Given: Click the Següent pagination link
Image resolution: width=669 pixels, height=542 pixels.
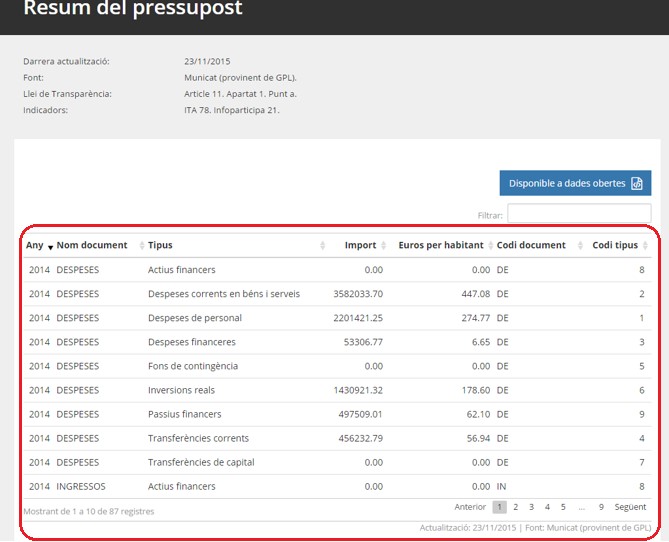Looking at the screenshot, I should [x=630, y=507].
